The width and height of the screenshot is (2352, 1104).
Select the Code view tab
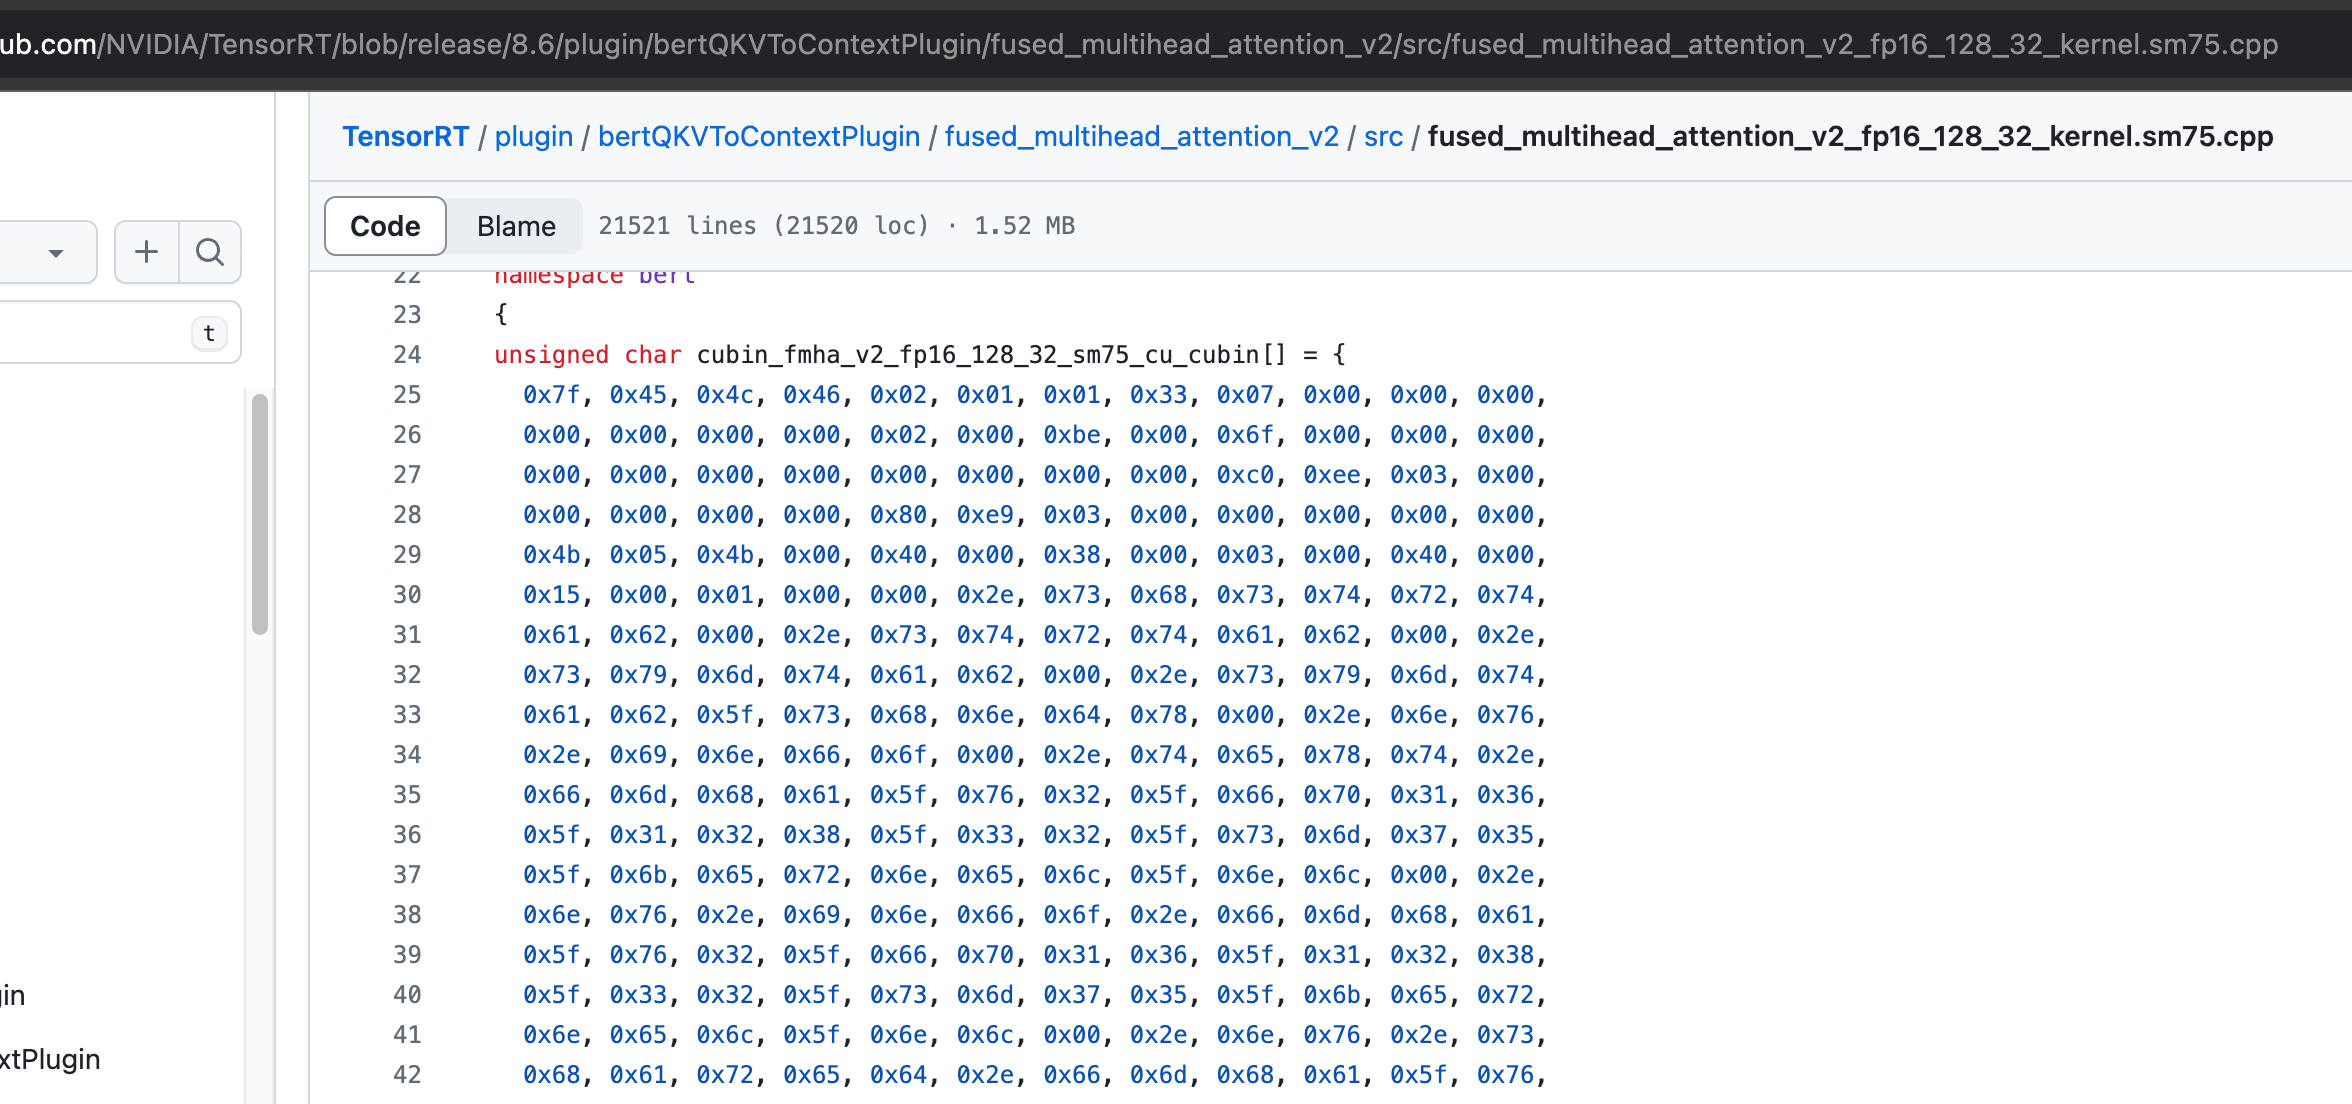click(385, 226)
